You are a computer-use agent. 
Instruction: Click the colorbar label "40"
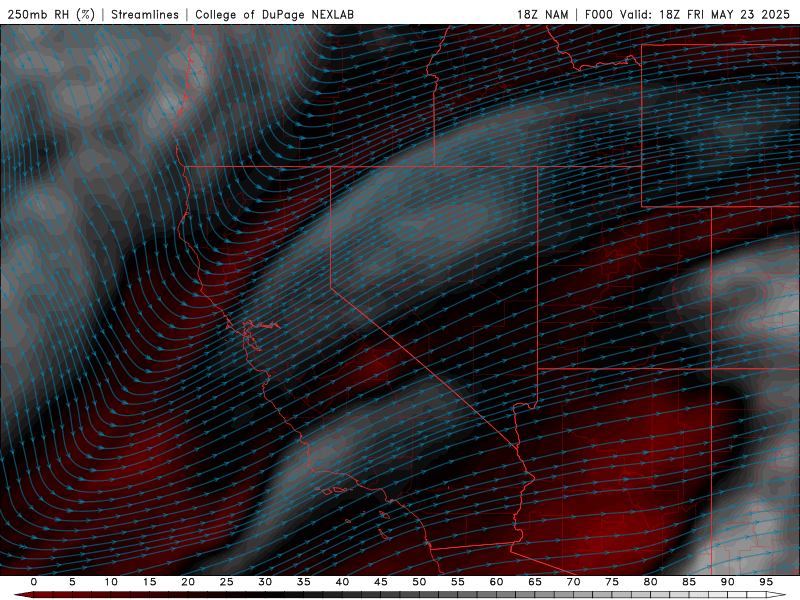342,582
